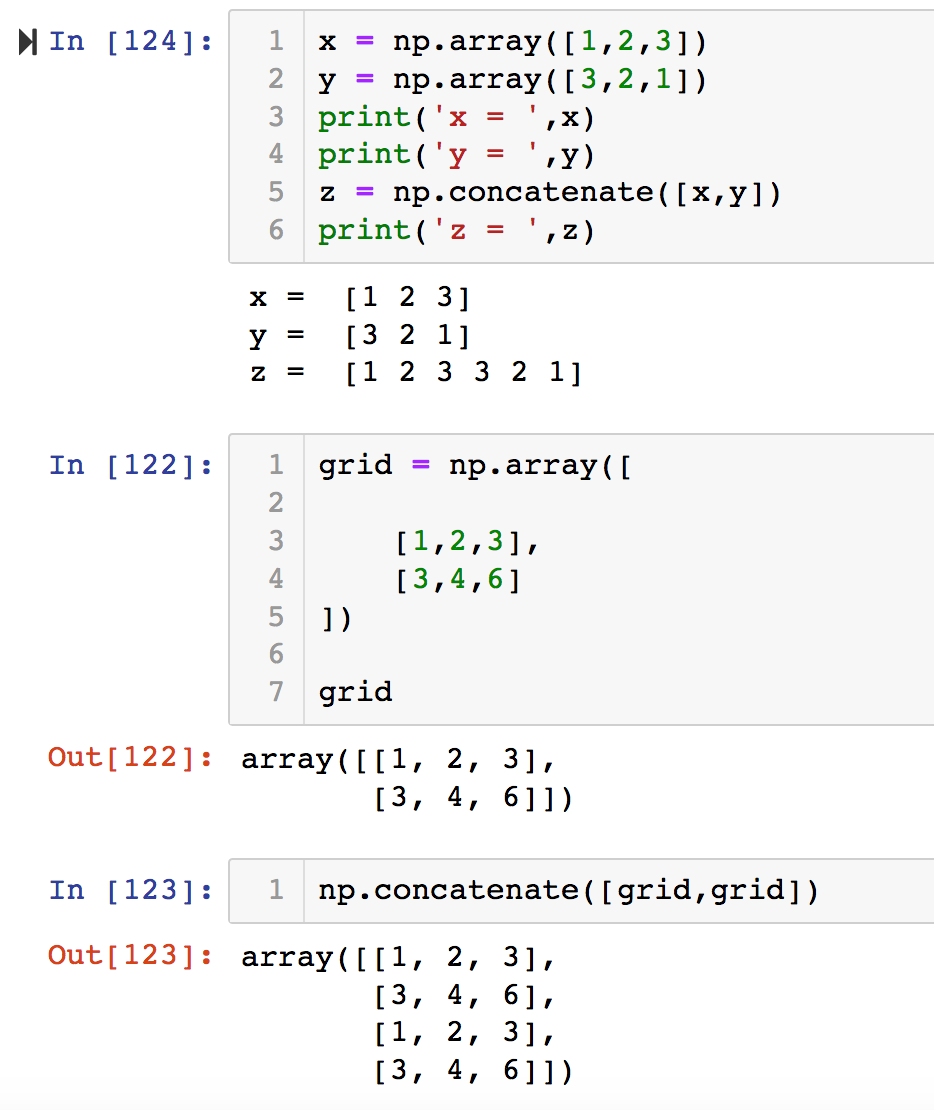Click the final grid line in cell 122
This screenshot has width=934, height=1110.
[x=355, y=692]
